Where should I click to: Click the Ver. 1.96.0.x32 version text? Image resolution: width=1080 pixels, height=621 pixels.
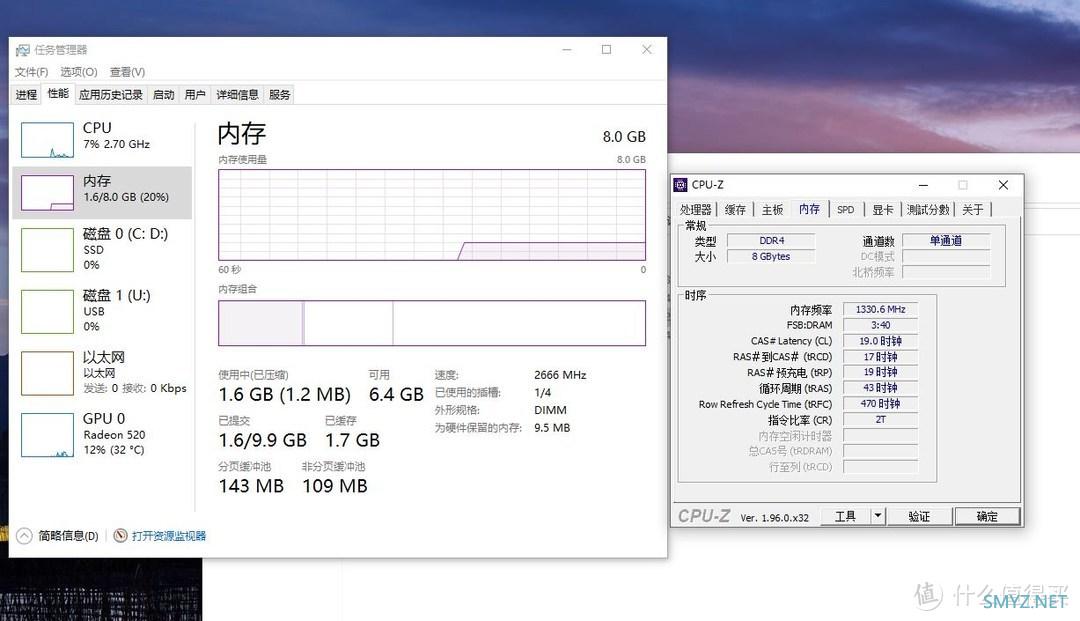[x=774, y=518]
